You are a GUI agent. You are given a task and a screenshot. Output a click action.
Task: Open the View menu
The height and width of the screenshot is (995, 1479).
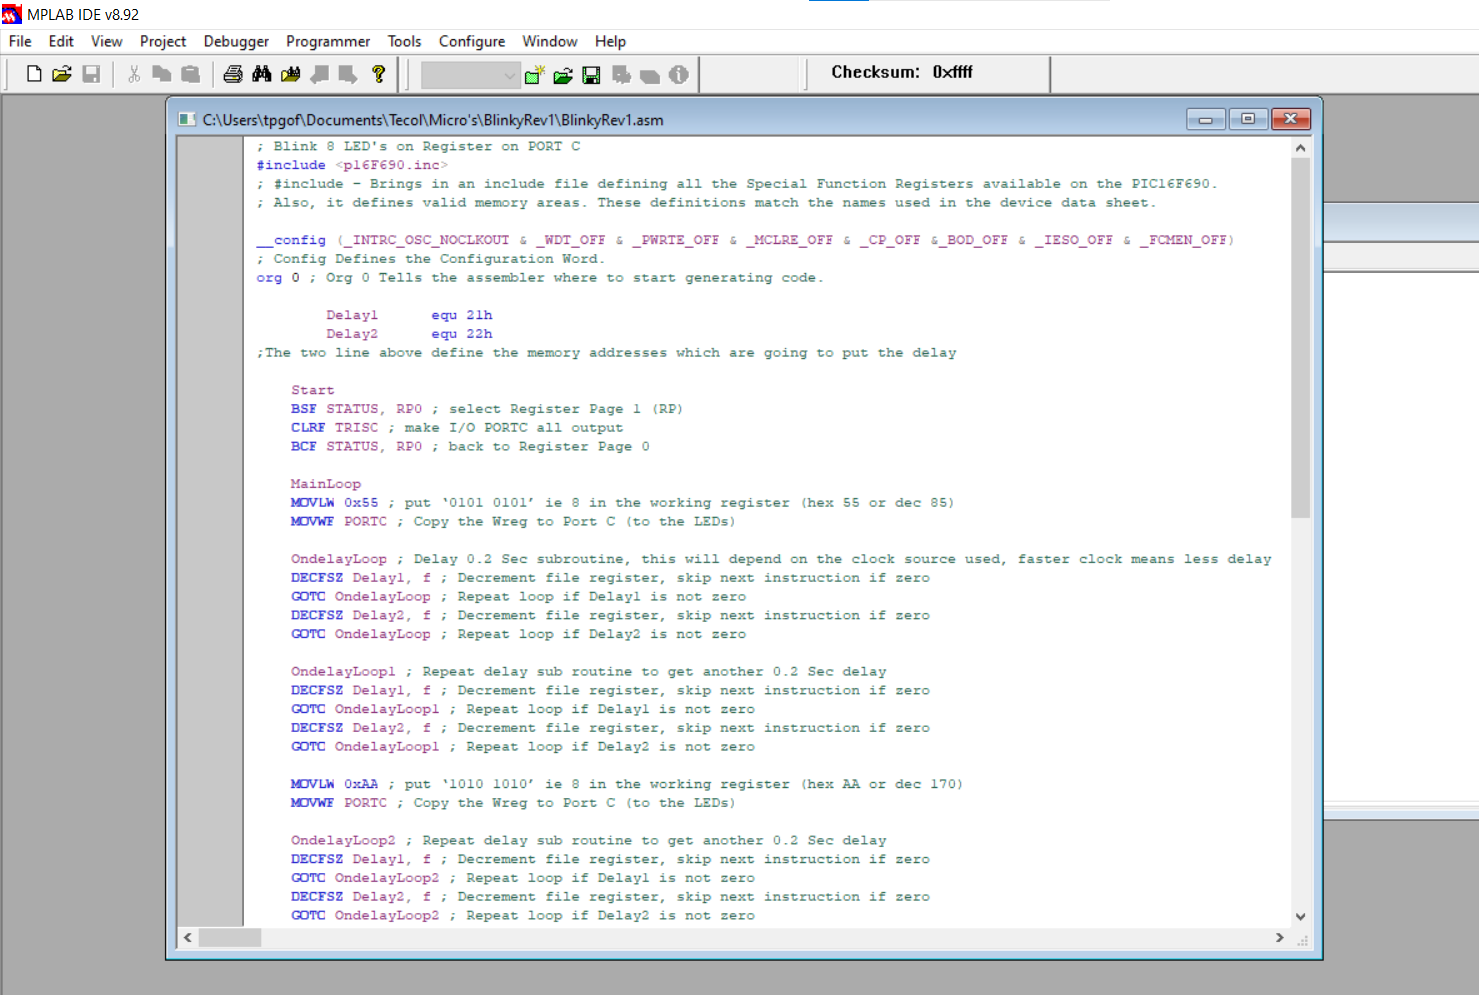pyautogui.click(x=107, y=41)
